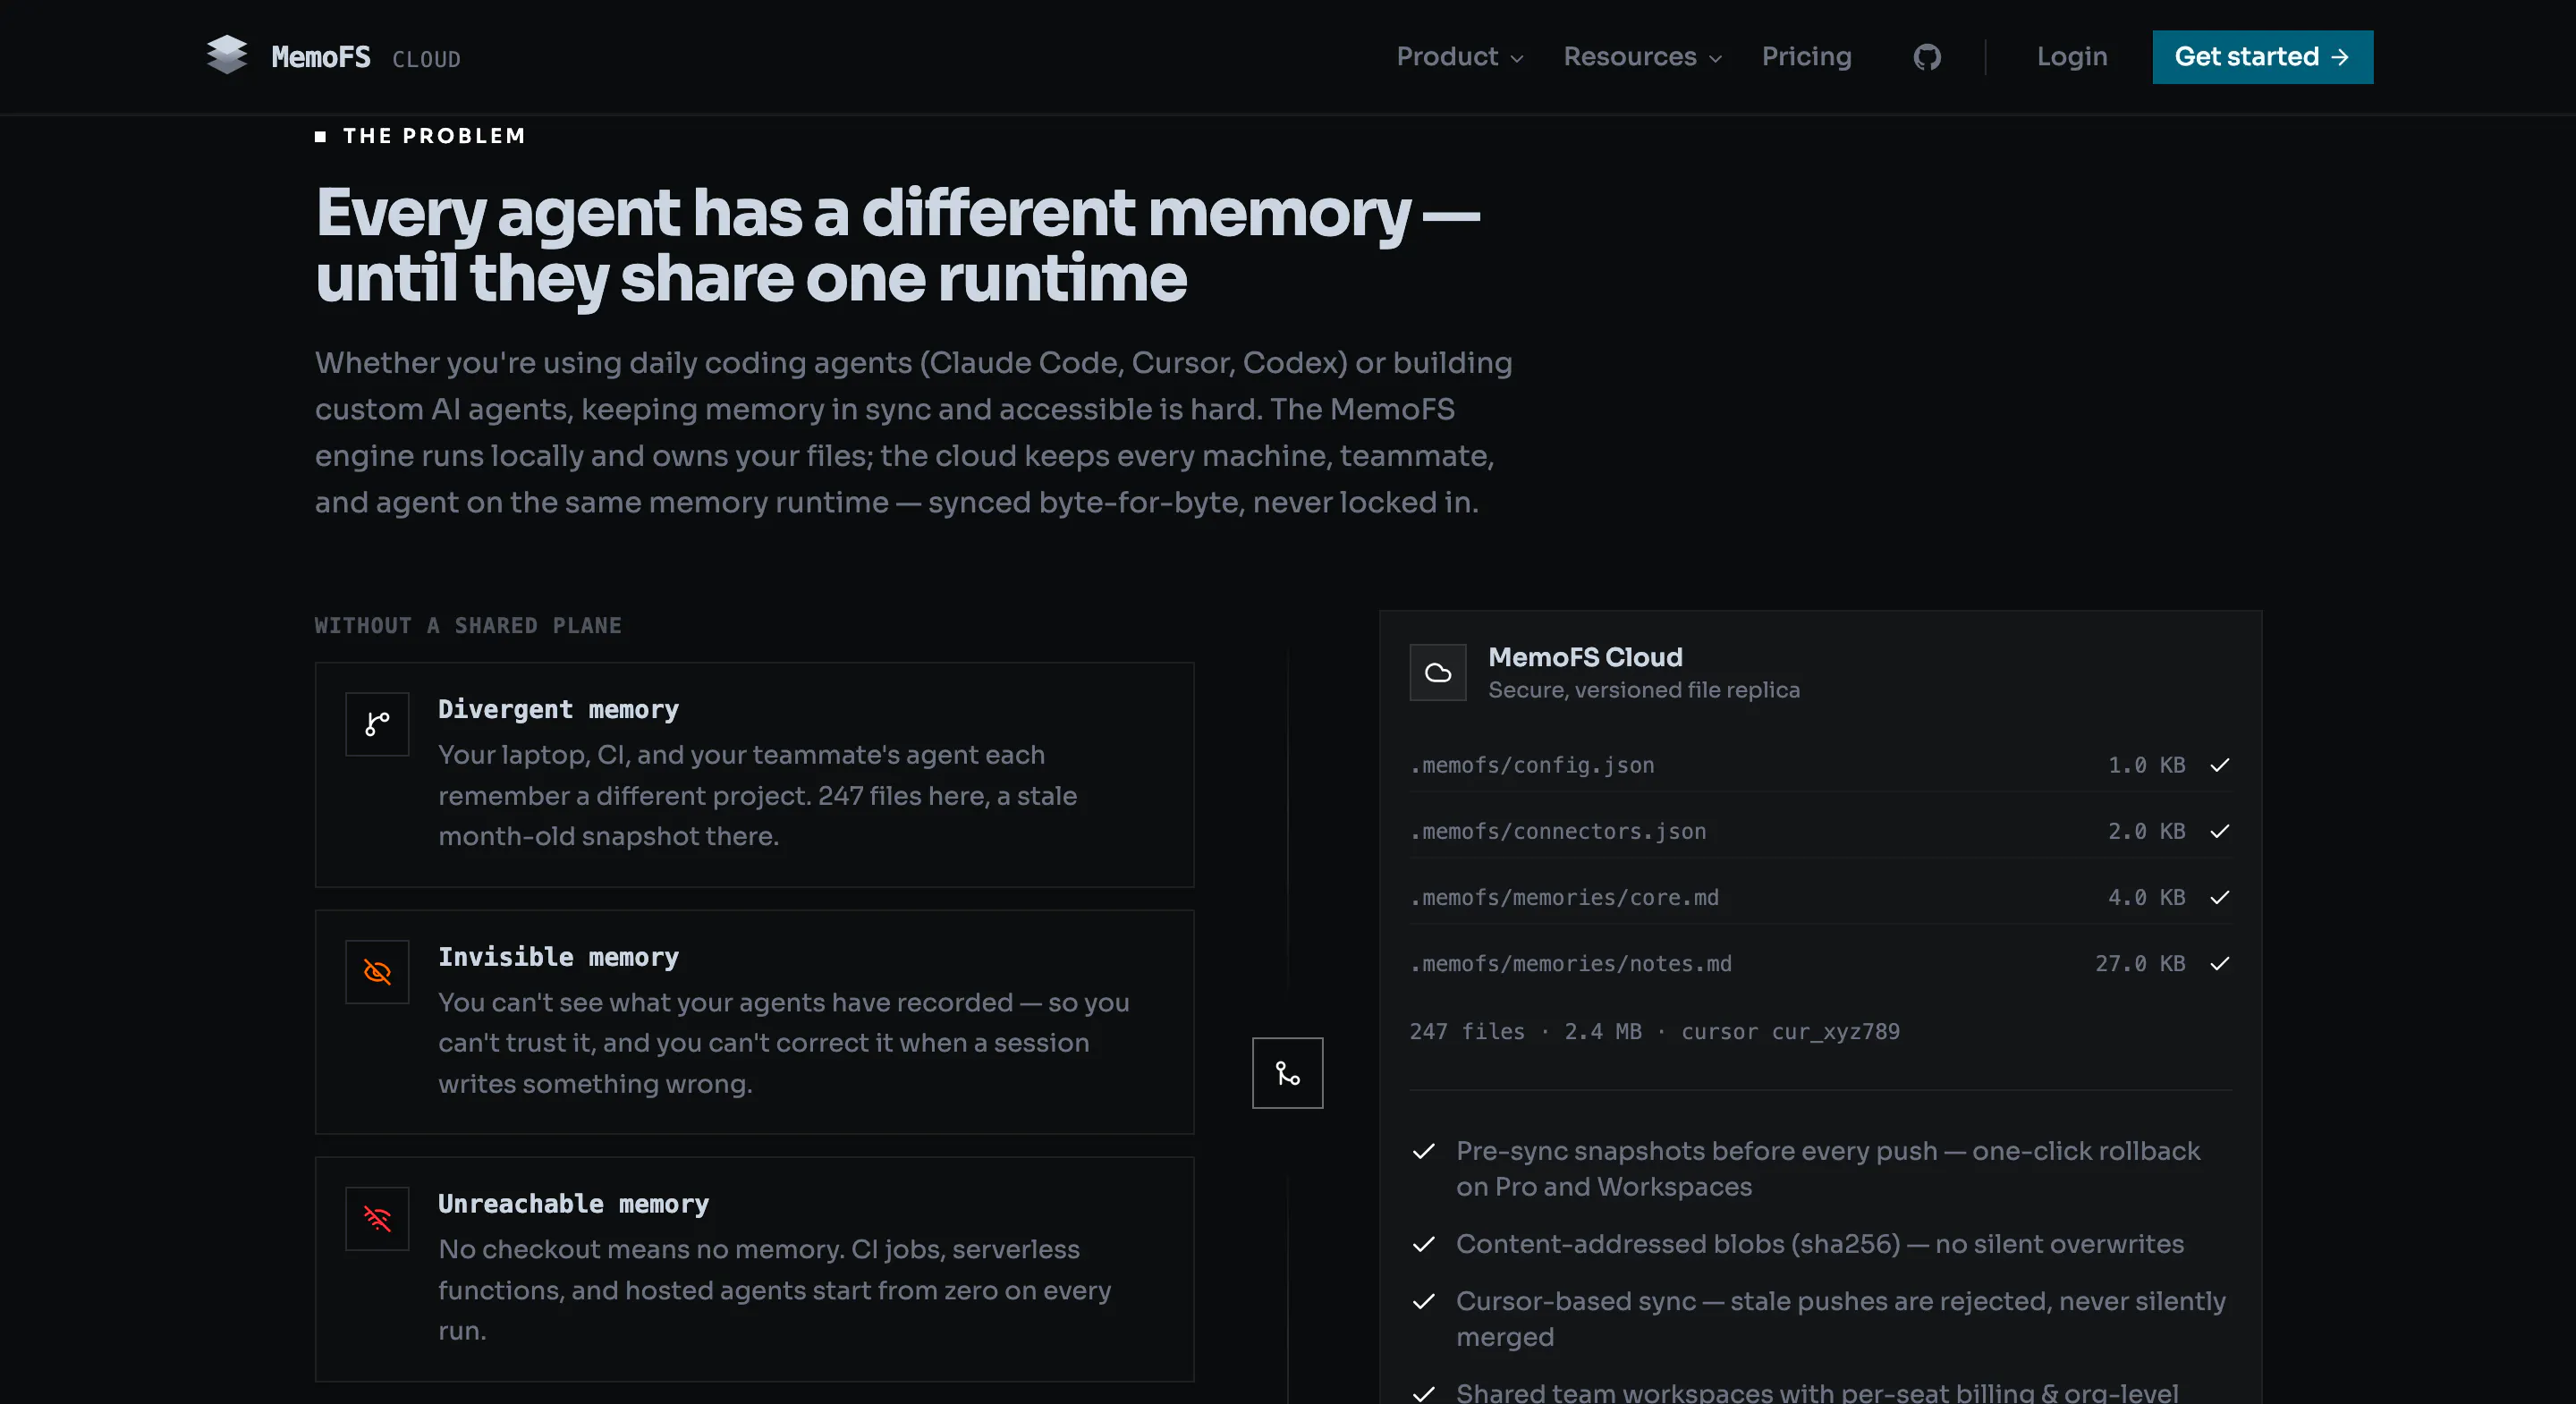This screenshot has width=2576, height=1404.
Task: Select the .memofs/connectors.json file name
Action: [1558, 831]
